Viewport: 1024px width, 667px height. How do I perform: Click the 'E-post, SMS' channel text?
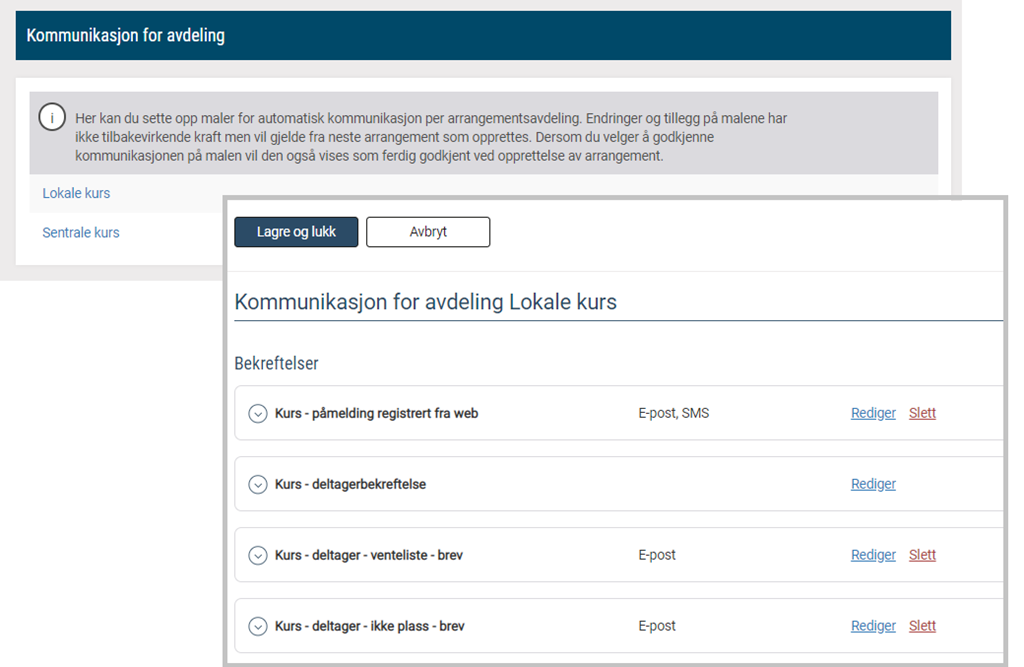coord(673,413)
